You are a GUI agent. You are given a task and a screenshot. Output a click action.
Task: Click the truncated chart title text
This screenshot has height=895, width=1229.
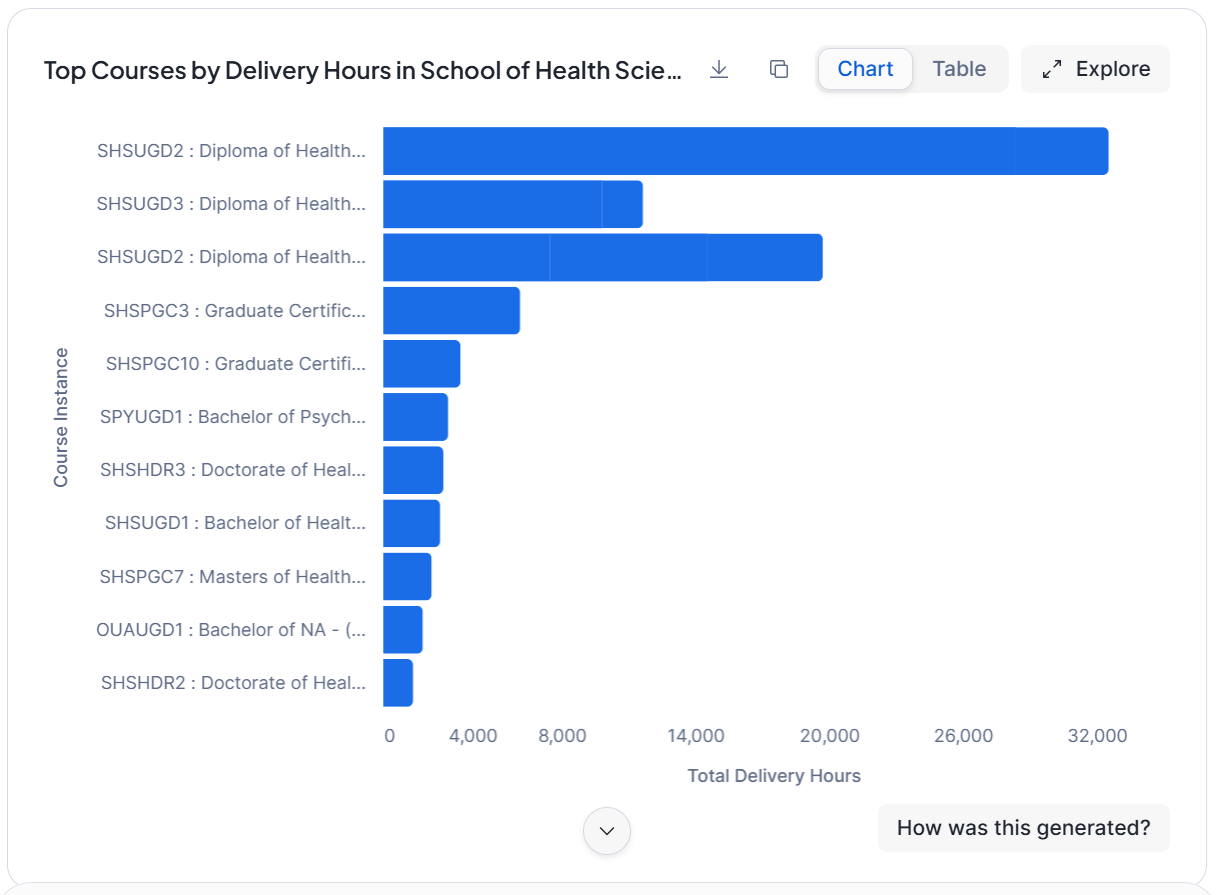[363, 70]
